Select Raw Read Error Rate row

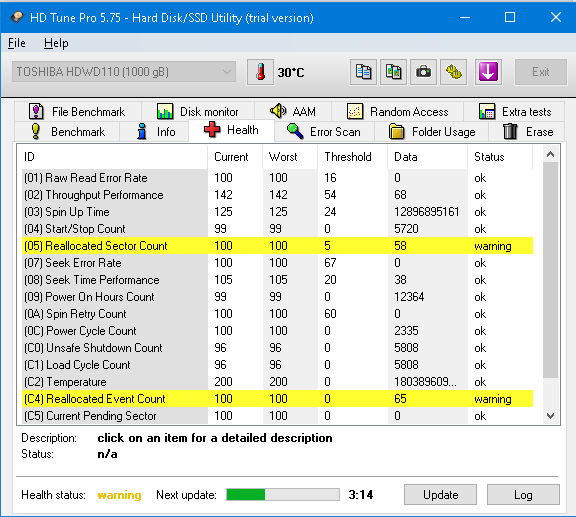[277, 178]
